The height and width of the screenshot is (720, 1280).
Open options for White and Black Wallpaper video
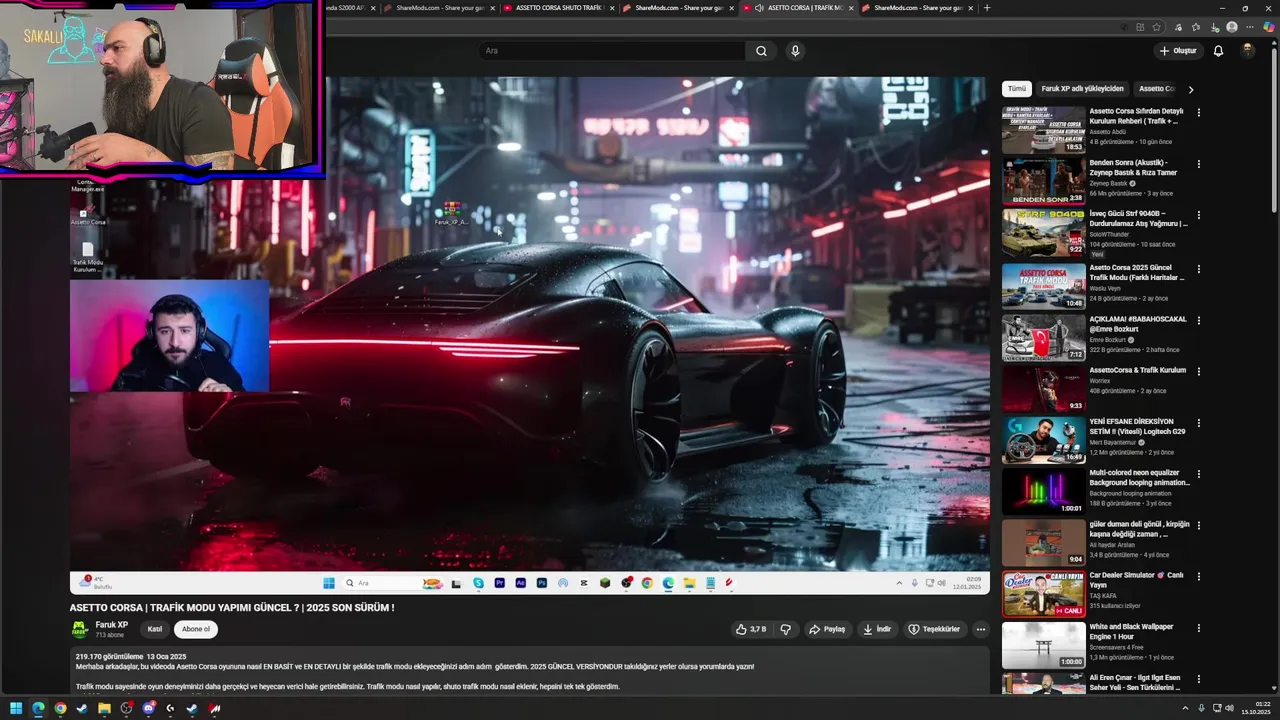(1199, 628)
